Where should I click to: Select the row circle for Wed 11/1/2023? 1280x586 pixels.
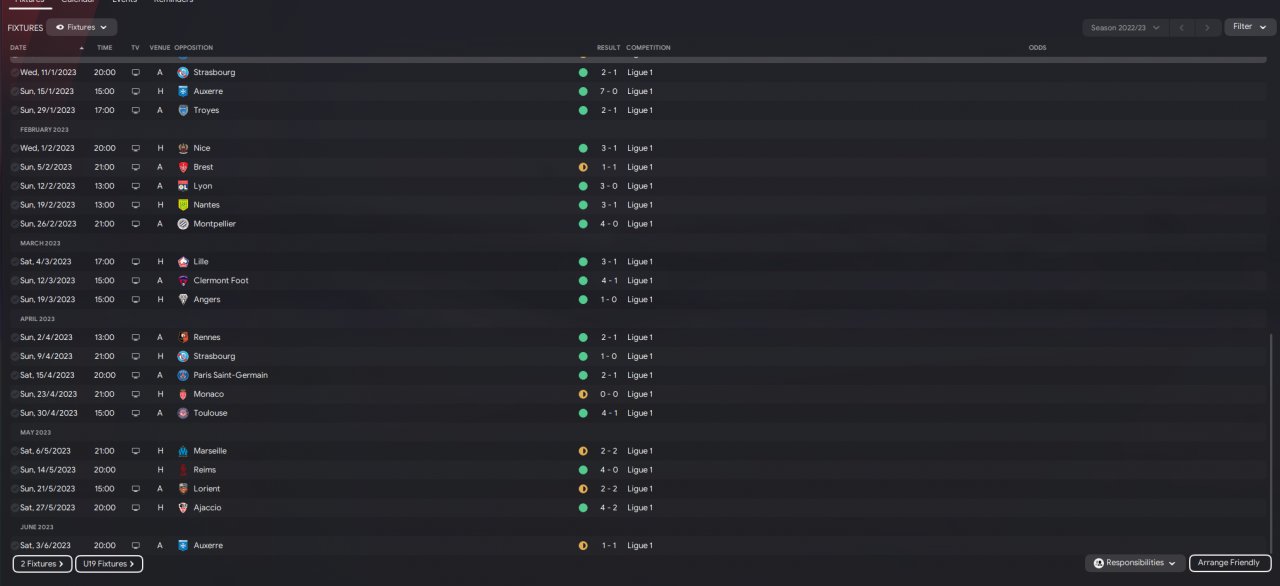(x=14, y=73)
